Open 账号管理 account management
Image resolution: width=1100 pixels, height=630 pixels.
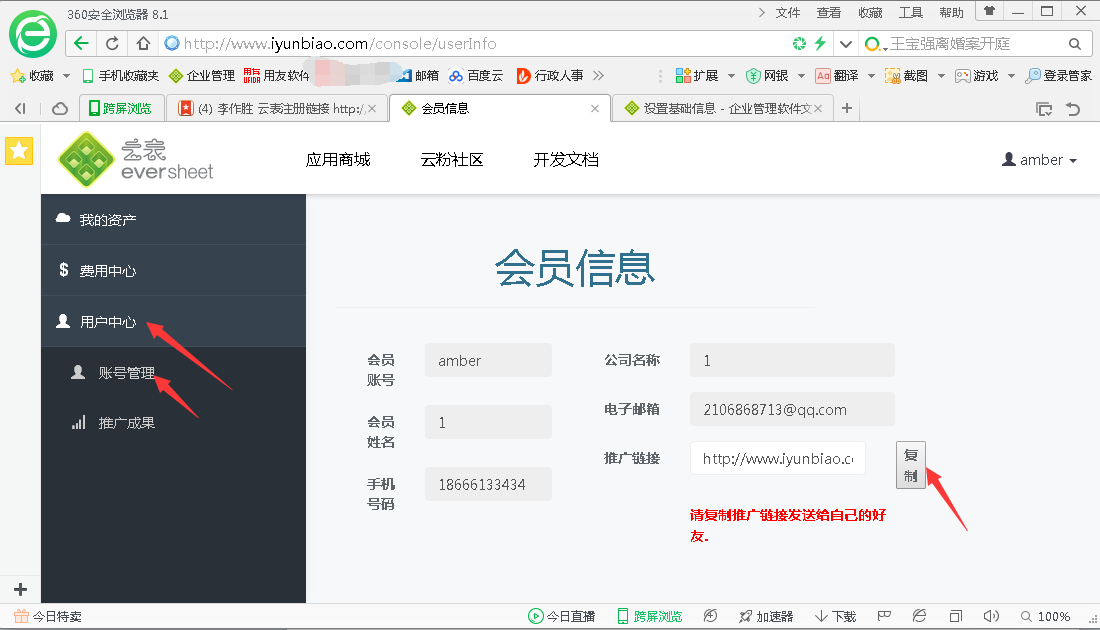tap(173, 373)
